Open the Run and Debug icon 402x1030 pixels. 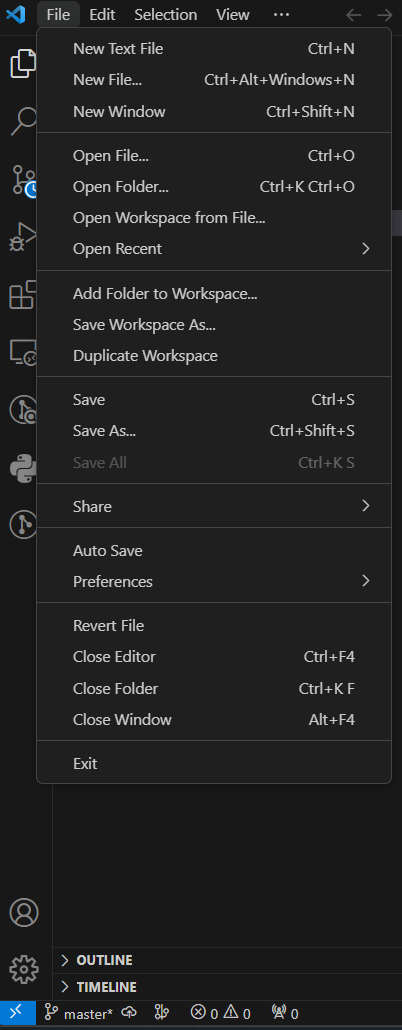(x=24, y=236)
